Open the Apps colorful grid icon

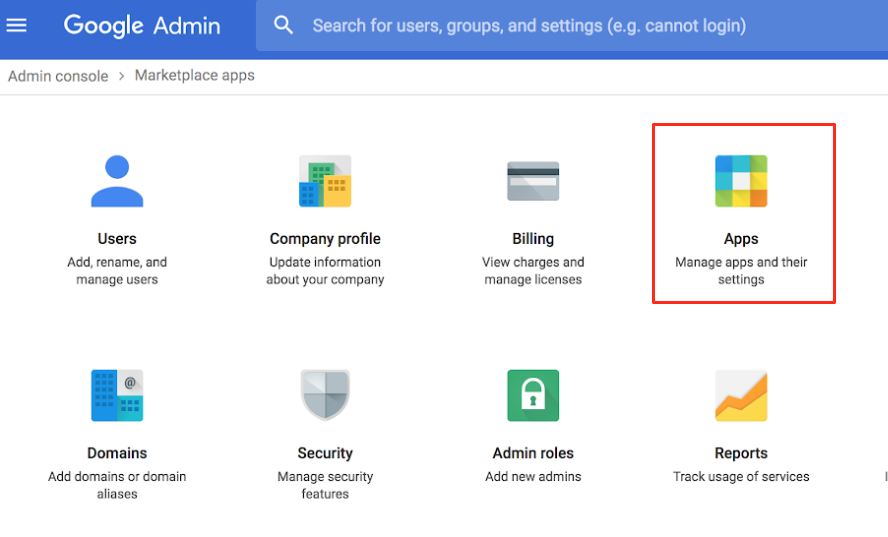click(x=741, y=181)
